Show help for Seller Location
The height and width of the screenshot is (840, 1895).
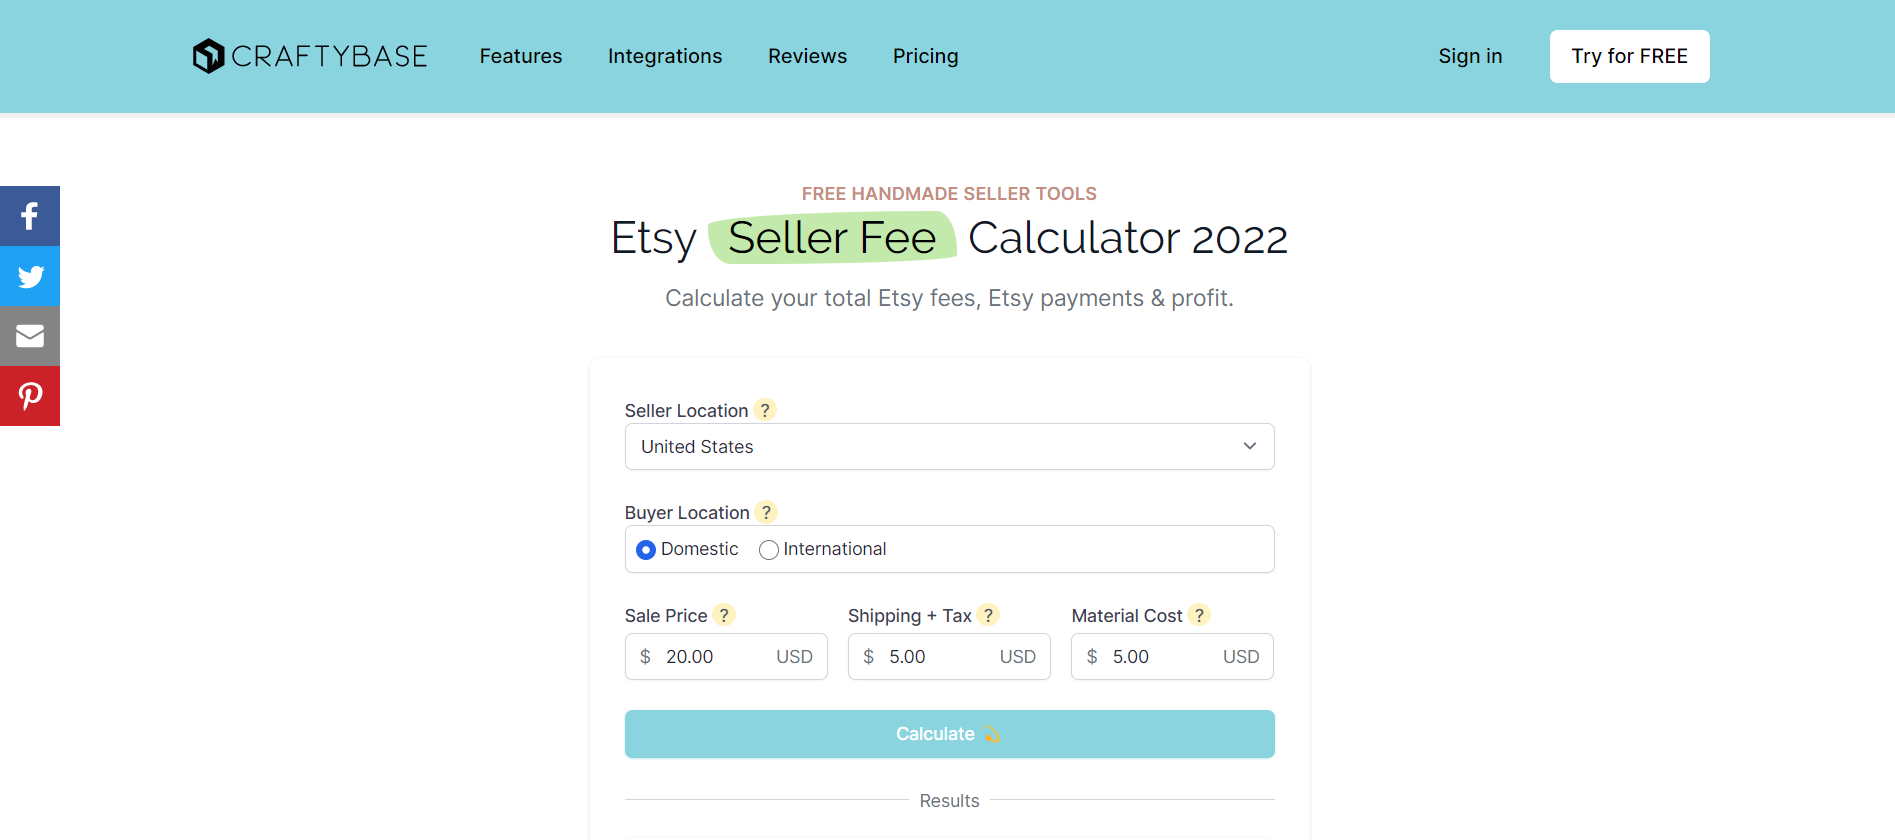(x=765, y=410)
